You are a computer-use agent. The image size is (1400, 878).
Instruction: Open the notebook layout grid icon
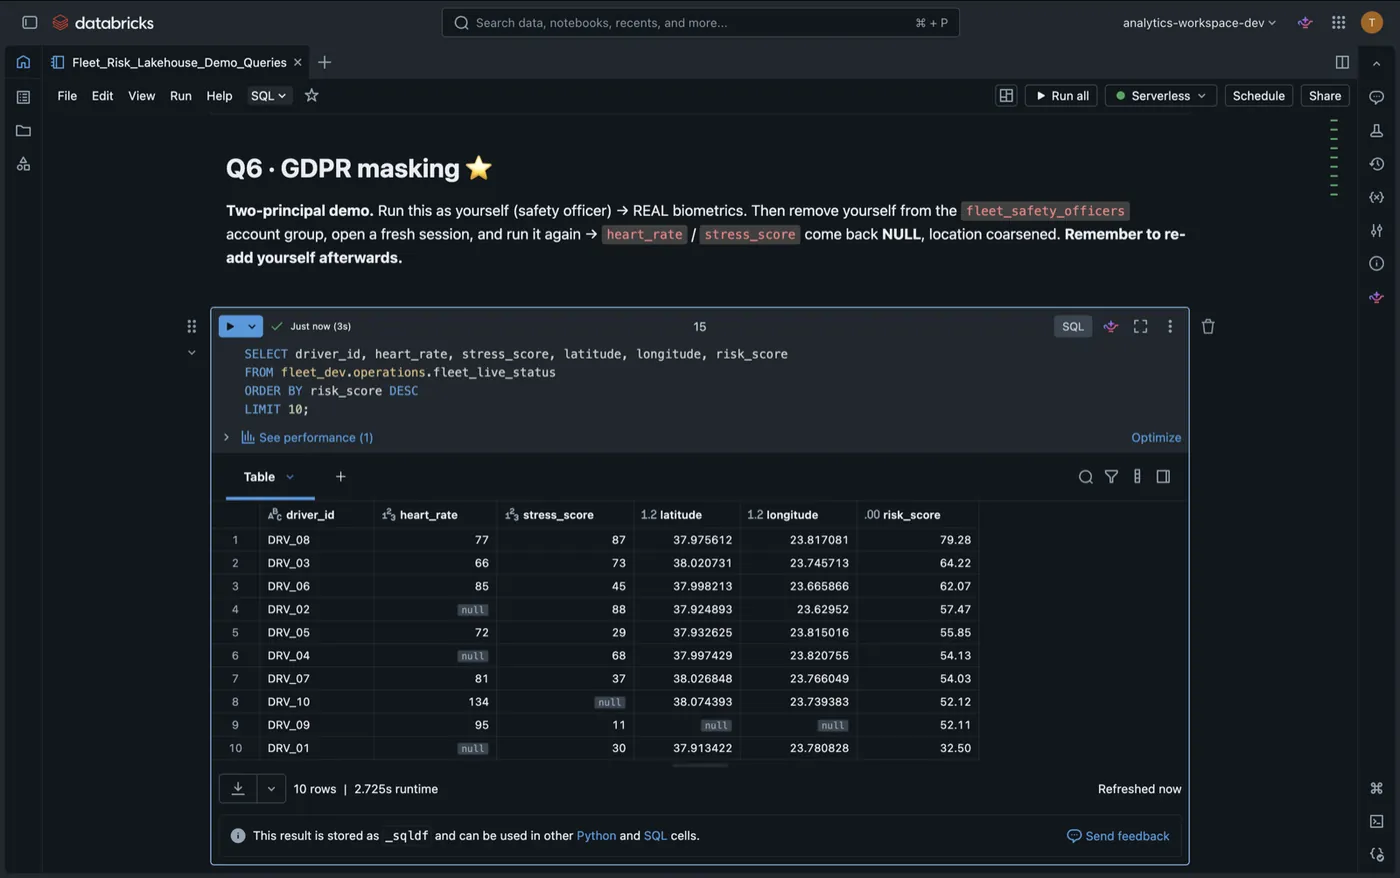click(x=1006, y=95)
